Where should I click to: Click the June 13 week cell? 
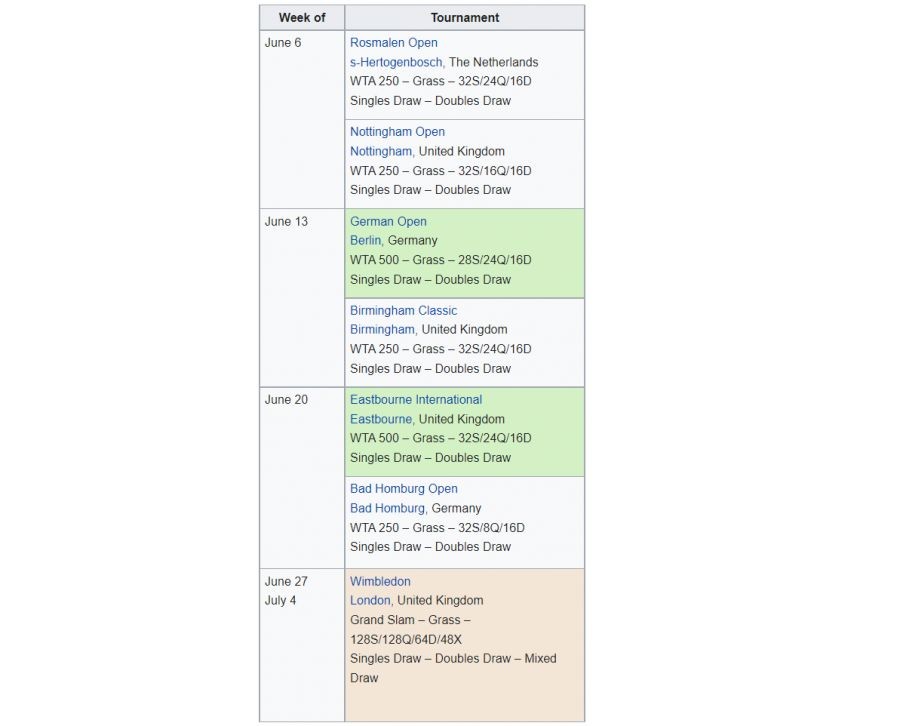(x=286, y=222)
